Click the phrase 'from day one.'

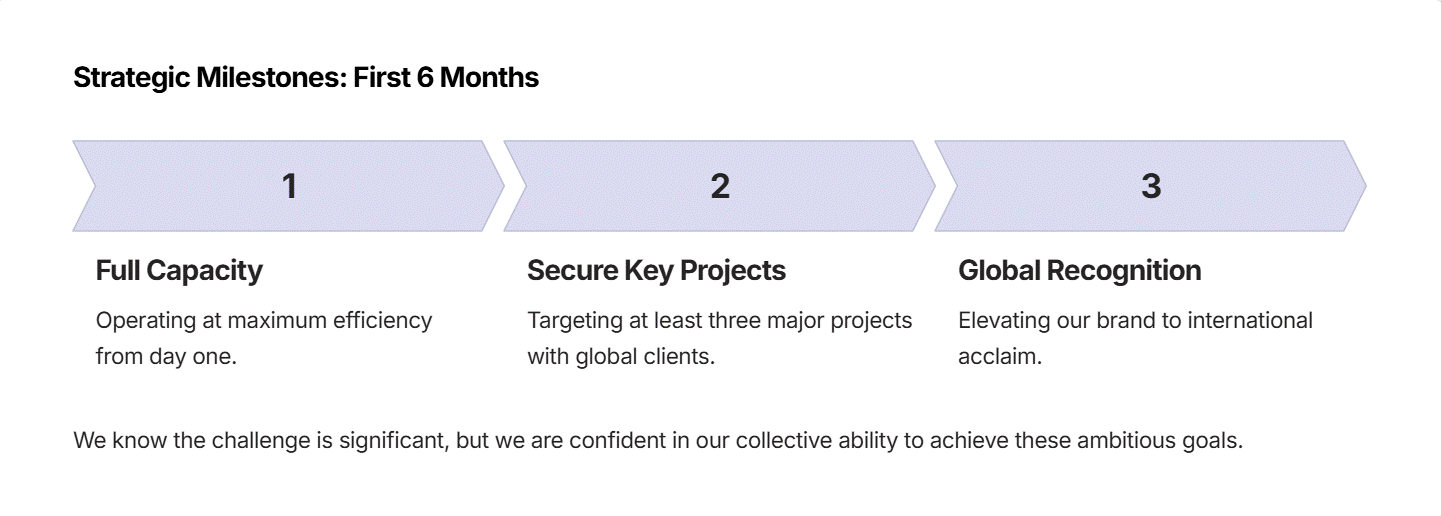[166, 356]
